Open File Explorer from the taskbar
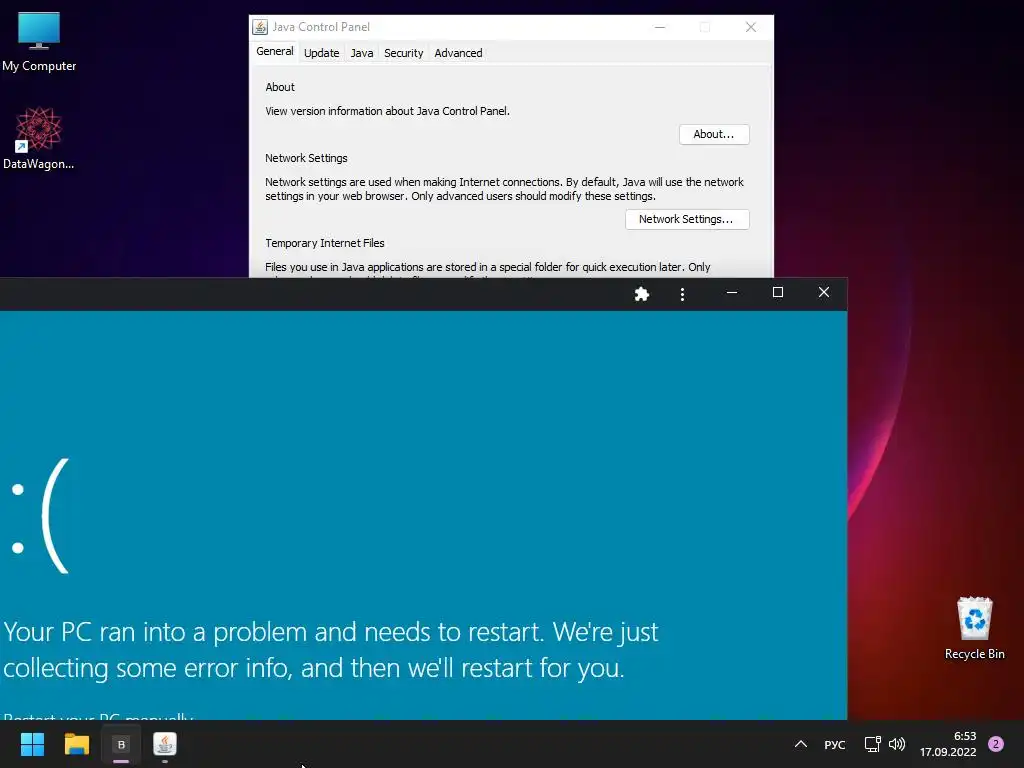The width and height of the screenshot is (1024, 768). [x=76, y=744]
